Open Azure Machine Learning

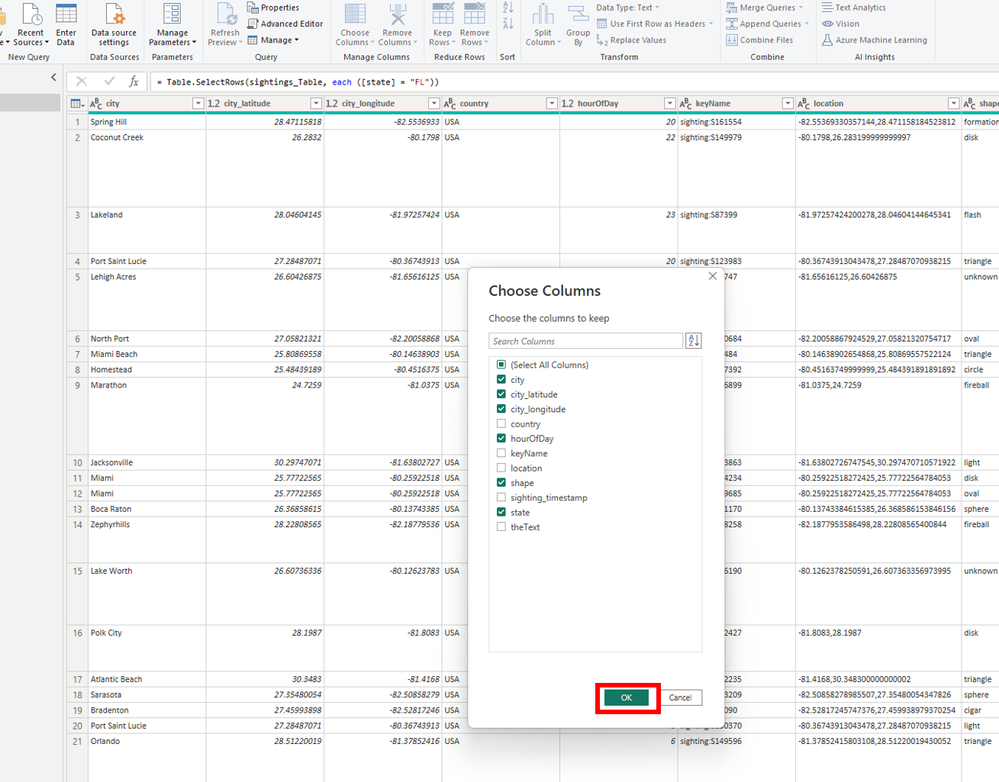tap(874, 40)
